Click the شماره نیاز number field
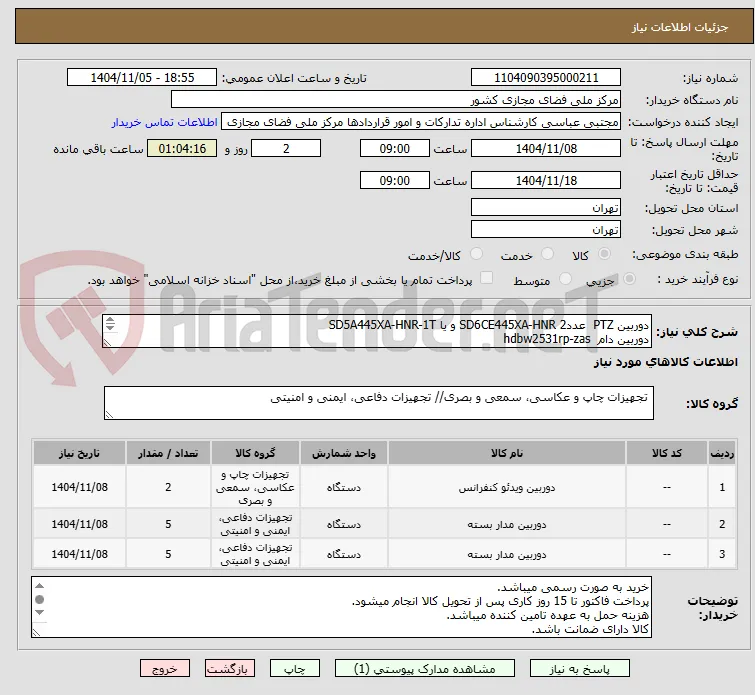This screenshot has height=695, width=755. 546,78
